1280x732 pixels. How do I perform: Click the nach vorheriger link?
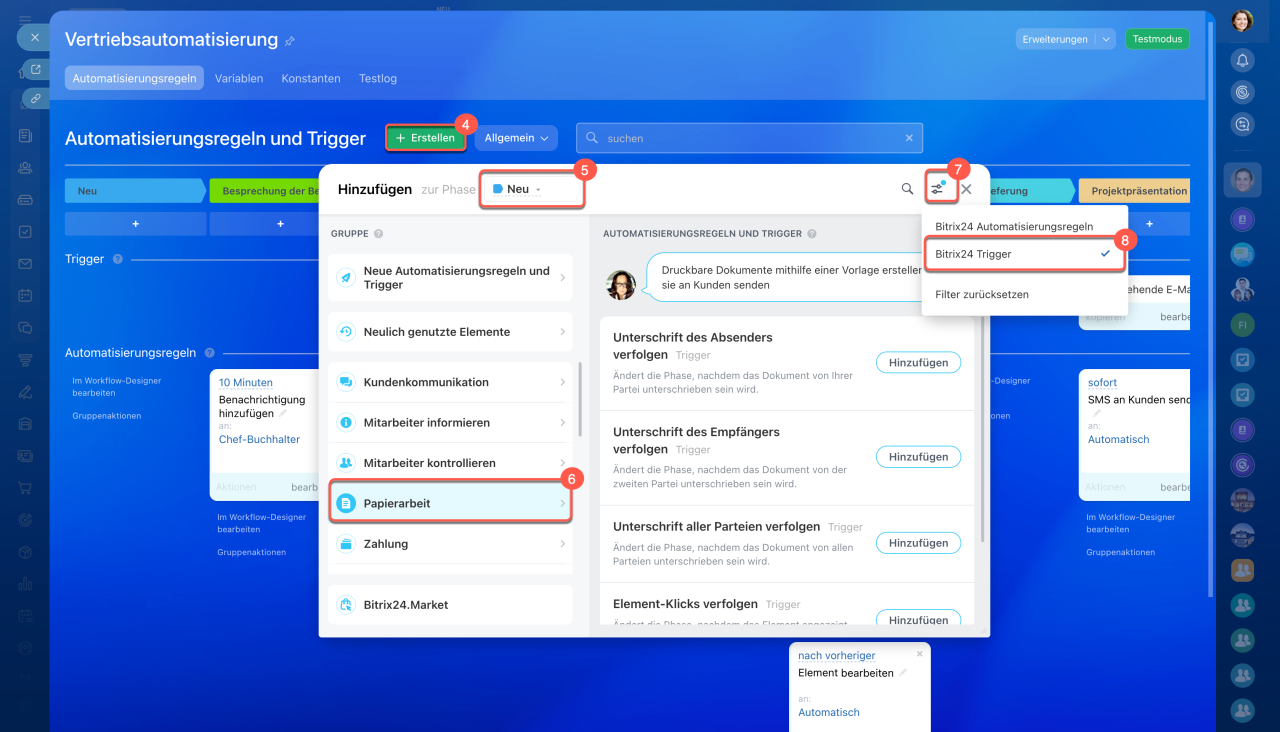coord(837,655)
